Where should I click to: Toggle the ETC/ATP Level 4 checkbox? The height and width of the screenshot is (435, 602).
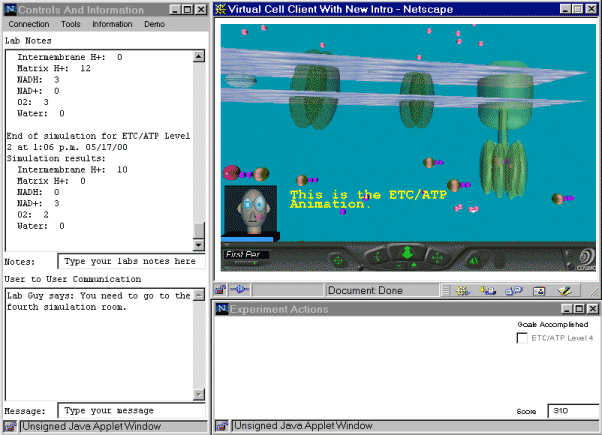tap(522, 339)
